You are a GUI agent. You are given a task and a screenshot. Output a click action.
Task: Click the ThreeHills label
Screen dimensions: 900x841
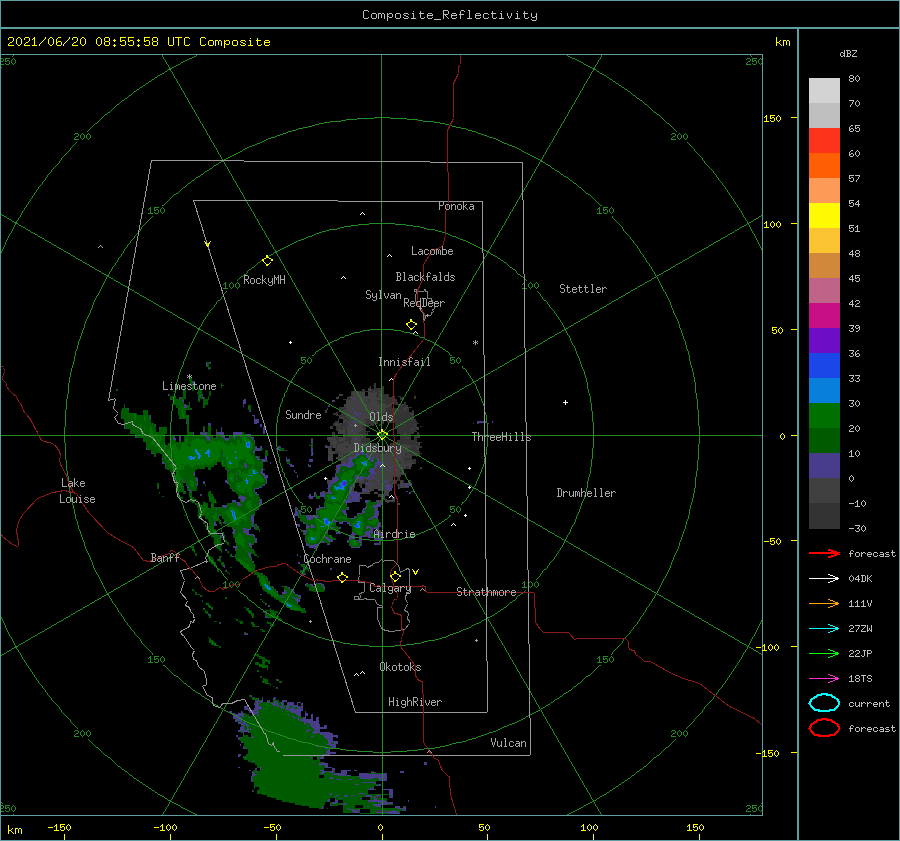pyautogui.click(x=501, y=437)
